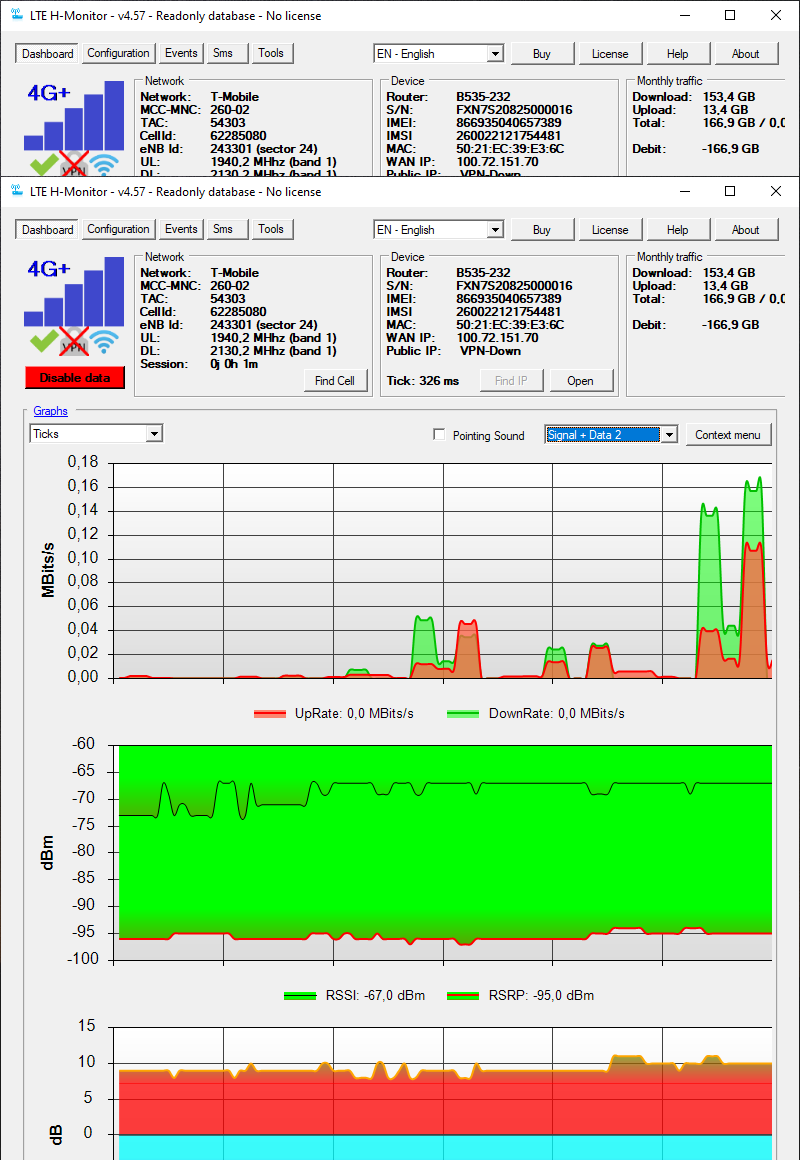Click the Open button in Device panel

(x=580, y=380)
